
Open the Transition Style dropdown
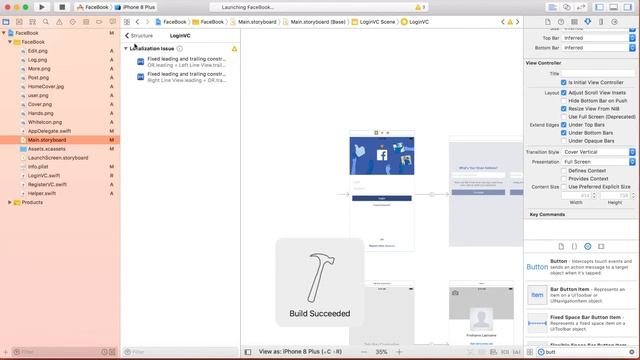pos(598,152)
